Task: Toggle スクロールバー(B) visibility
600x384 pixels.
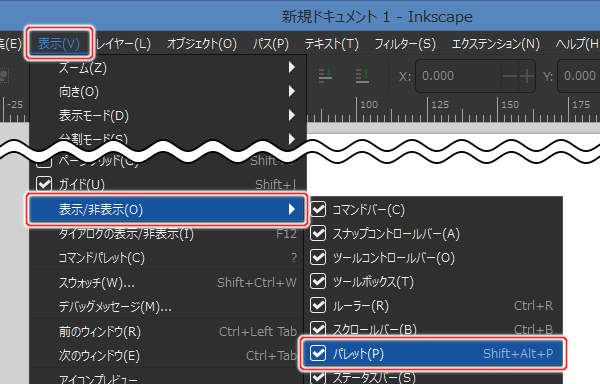Action: tap(318, 328)
